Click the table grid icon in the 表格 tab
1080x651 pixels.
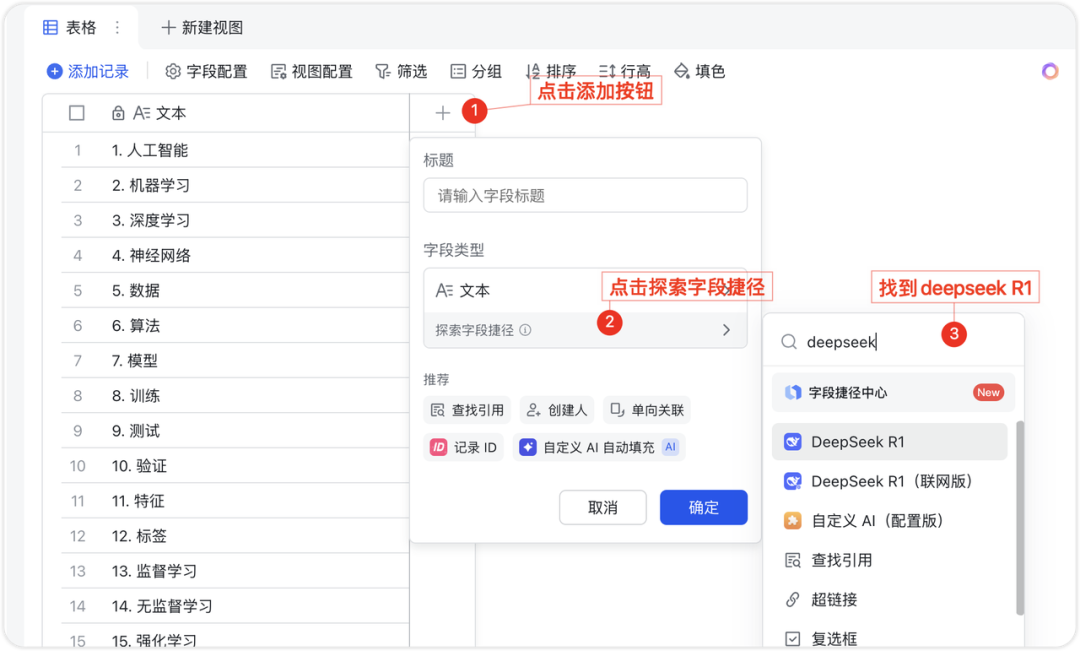click(x=50, y=28)
